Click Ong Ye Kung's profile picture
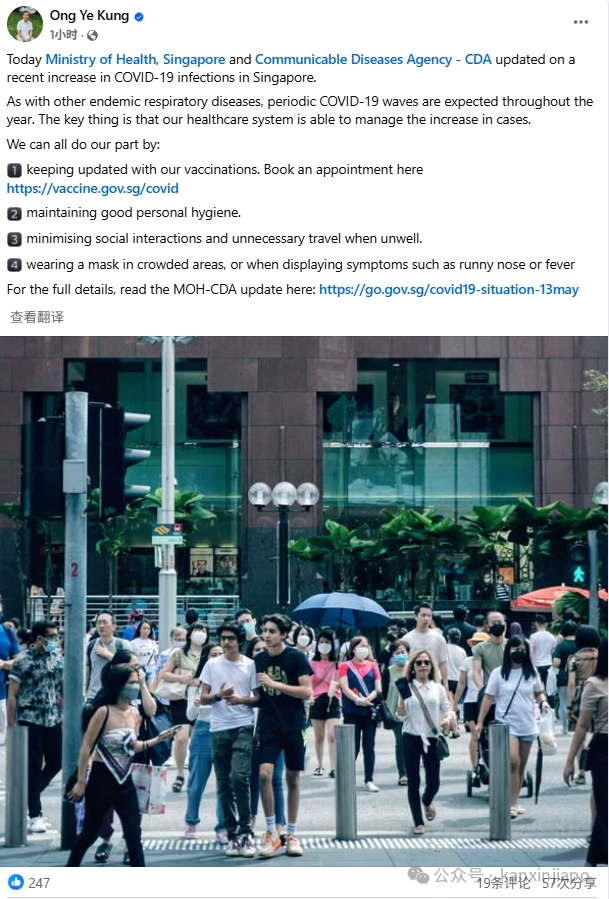609x899 pixels. pos(25,25)
